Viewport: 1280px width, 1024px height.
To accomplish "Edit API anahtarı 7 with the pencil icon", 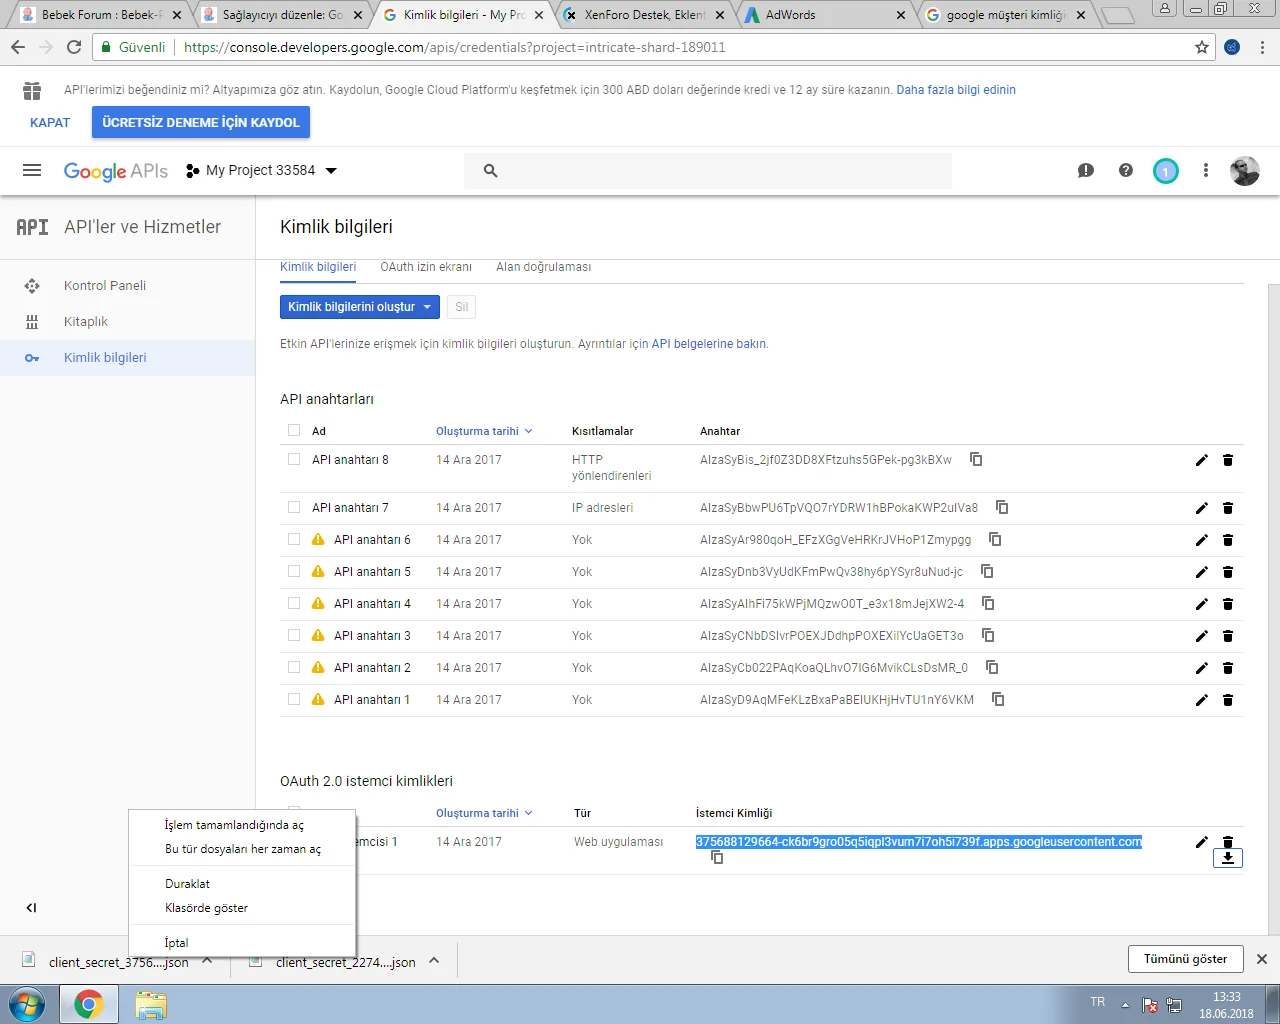I will tap(1201, 508).
